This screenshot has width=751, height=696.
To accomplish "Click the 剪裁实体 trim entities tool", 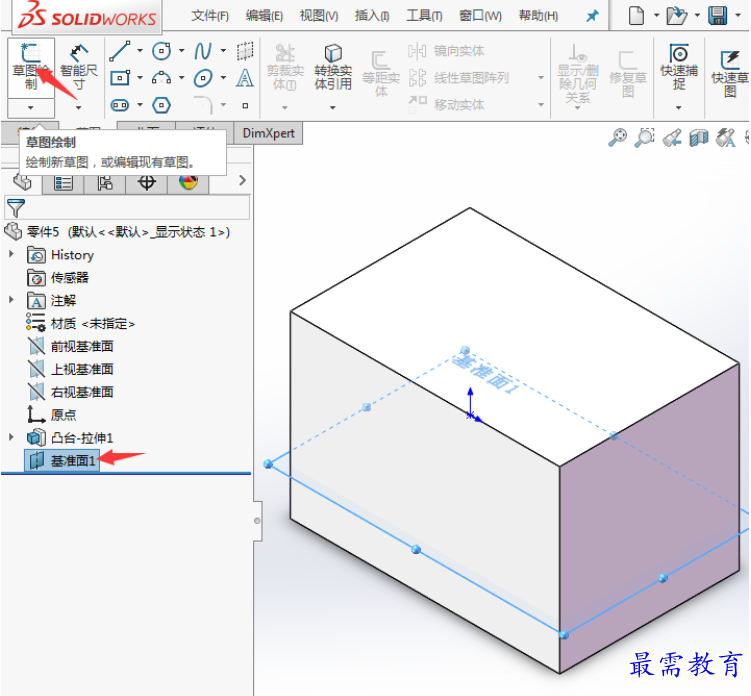I will (x=285, y=67).
